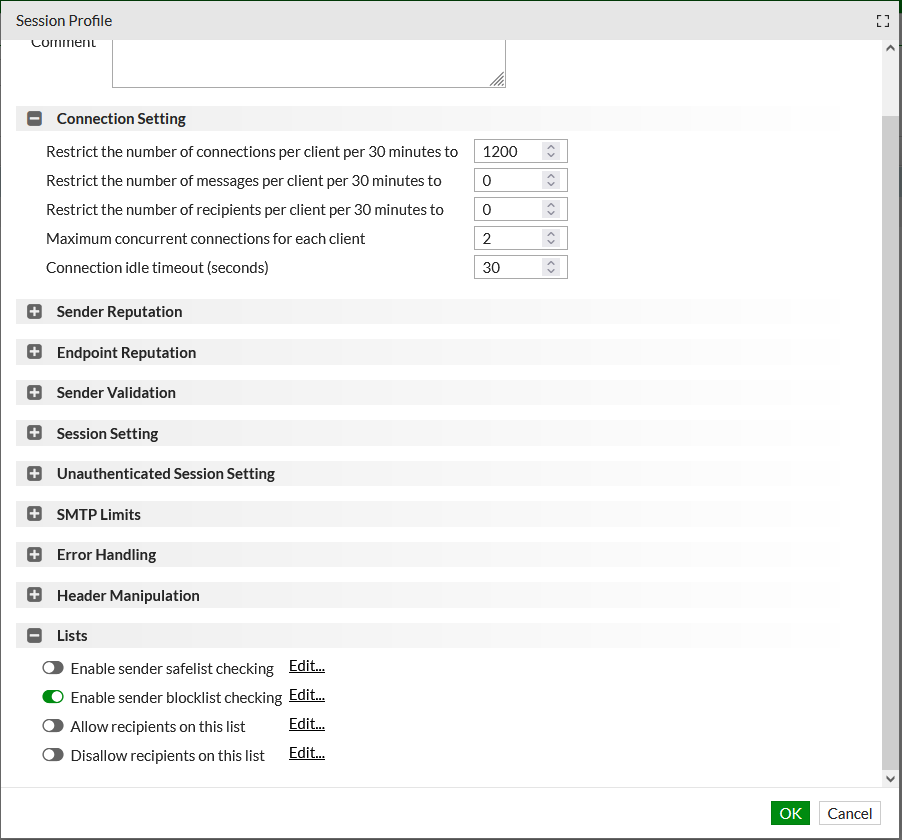Click the SMTP Limits plus icon
The height and width of the screenshot is (840, 902).
pos(35,515)
